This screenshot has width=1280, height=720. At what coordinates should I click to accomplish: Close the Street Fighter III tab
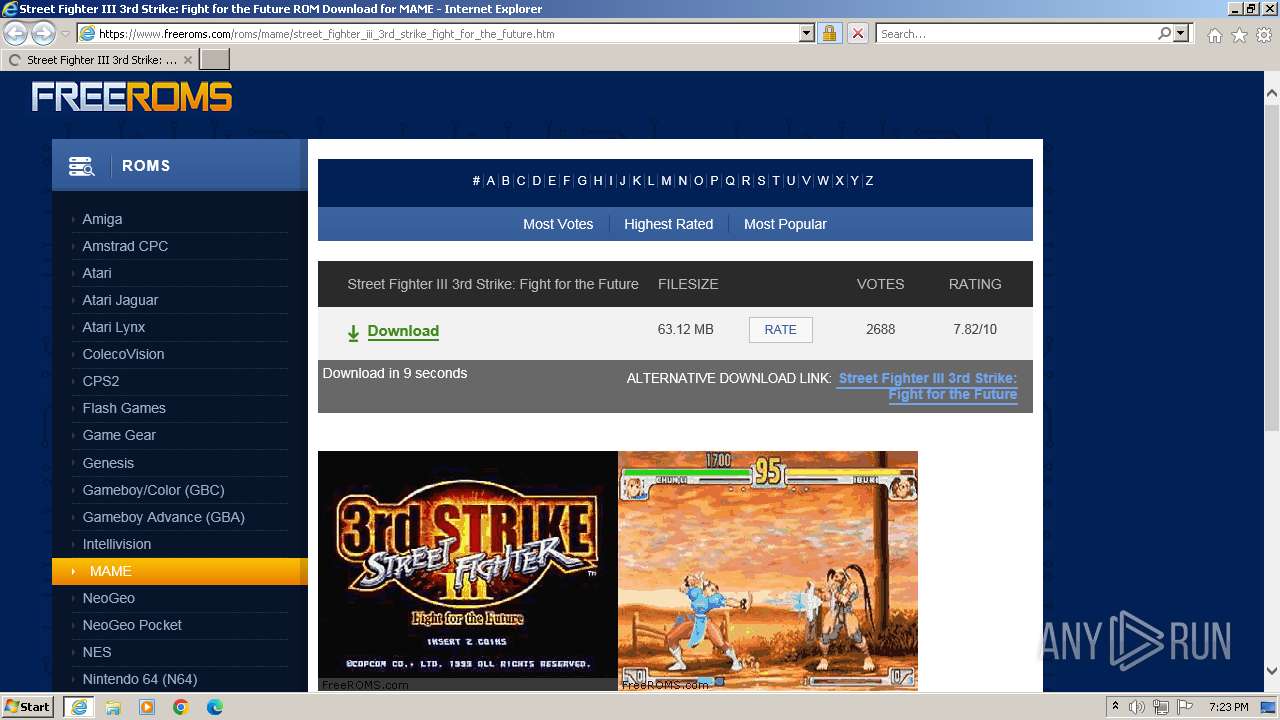pos(188,60)
